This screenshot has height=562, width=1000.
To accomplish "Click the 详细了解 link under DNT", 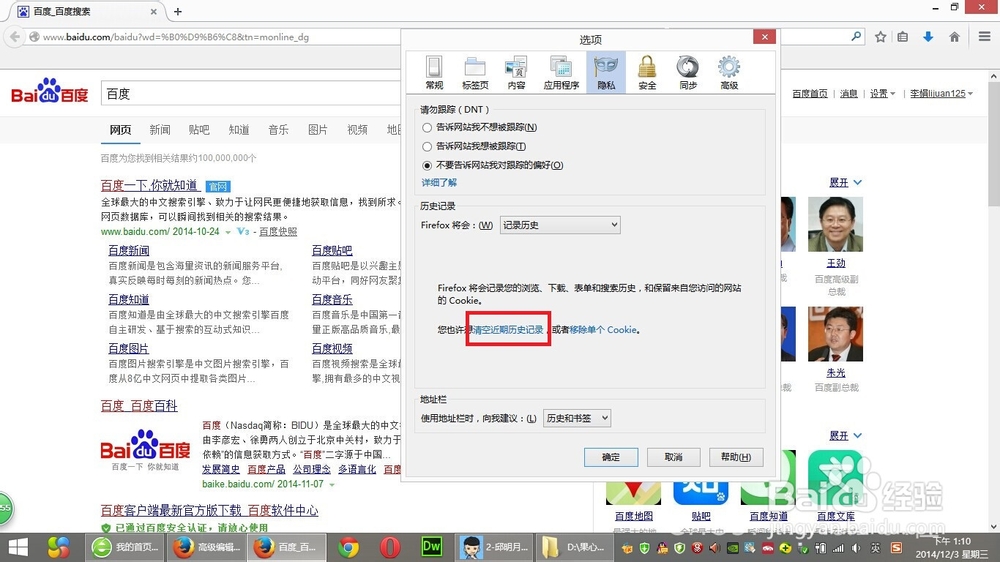I will tap(439, 182).
